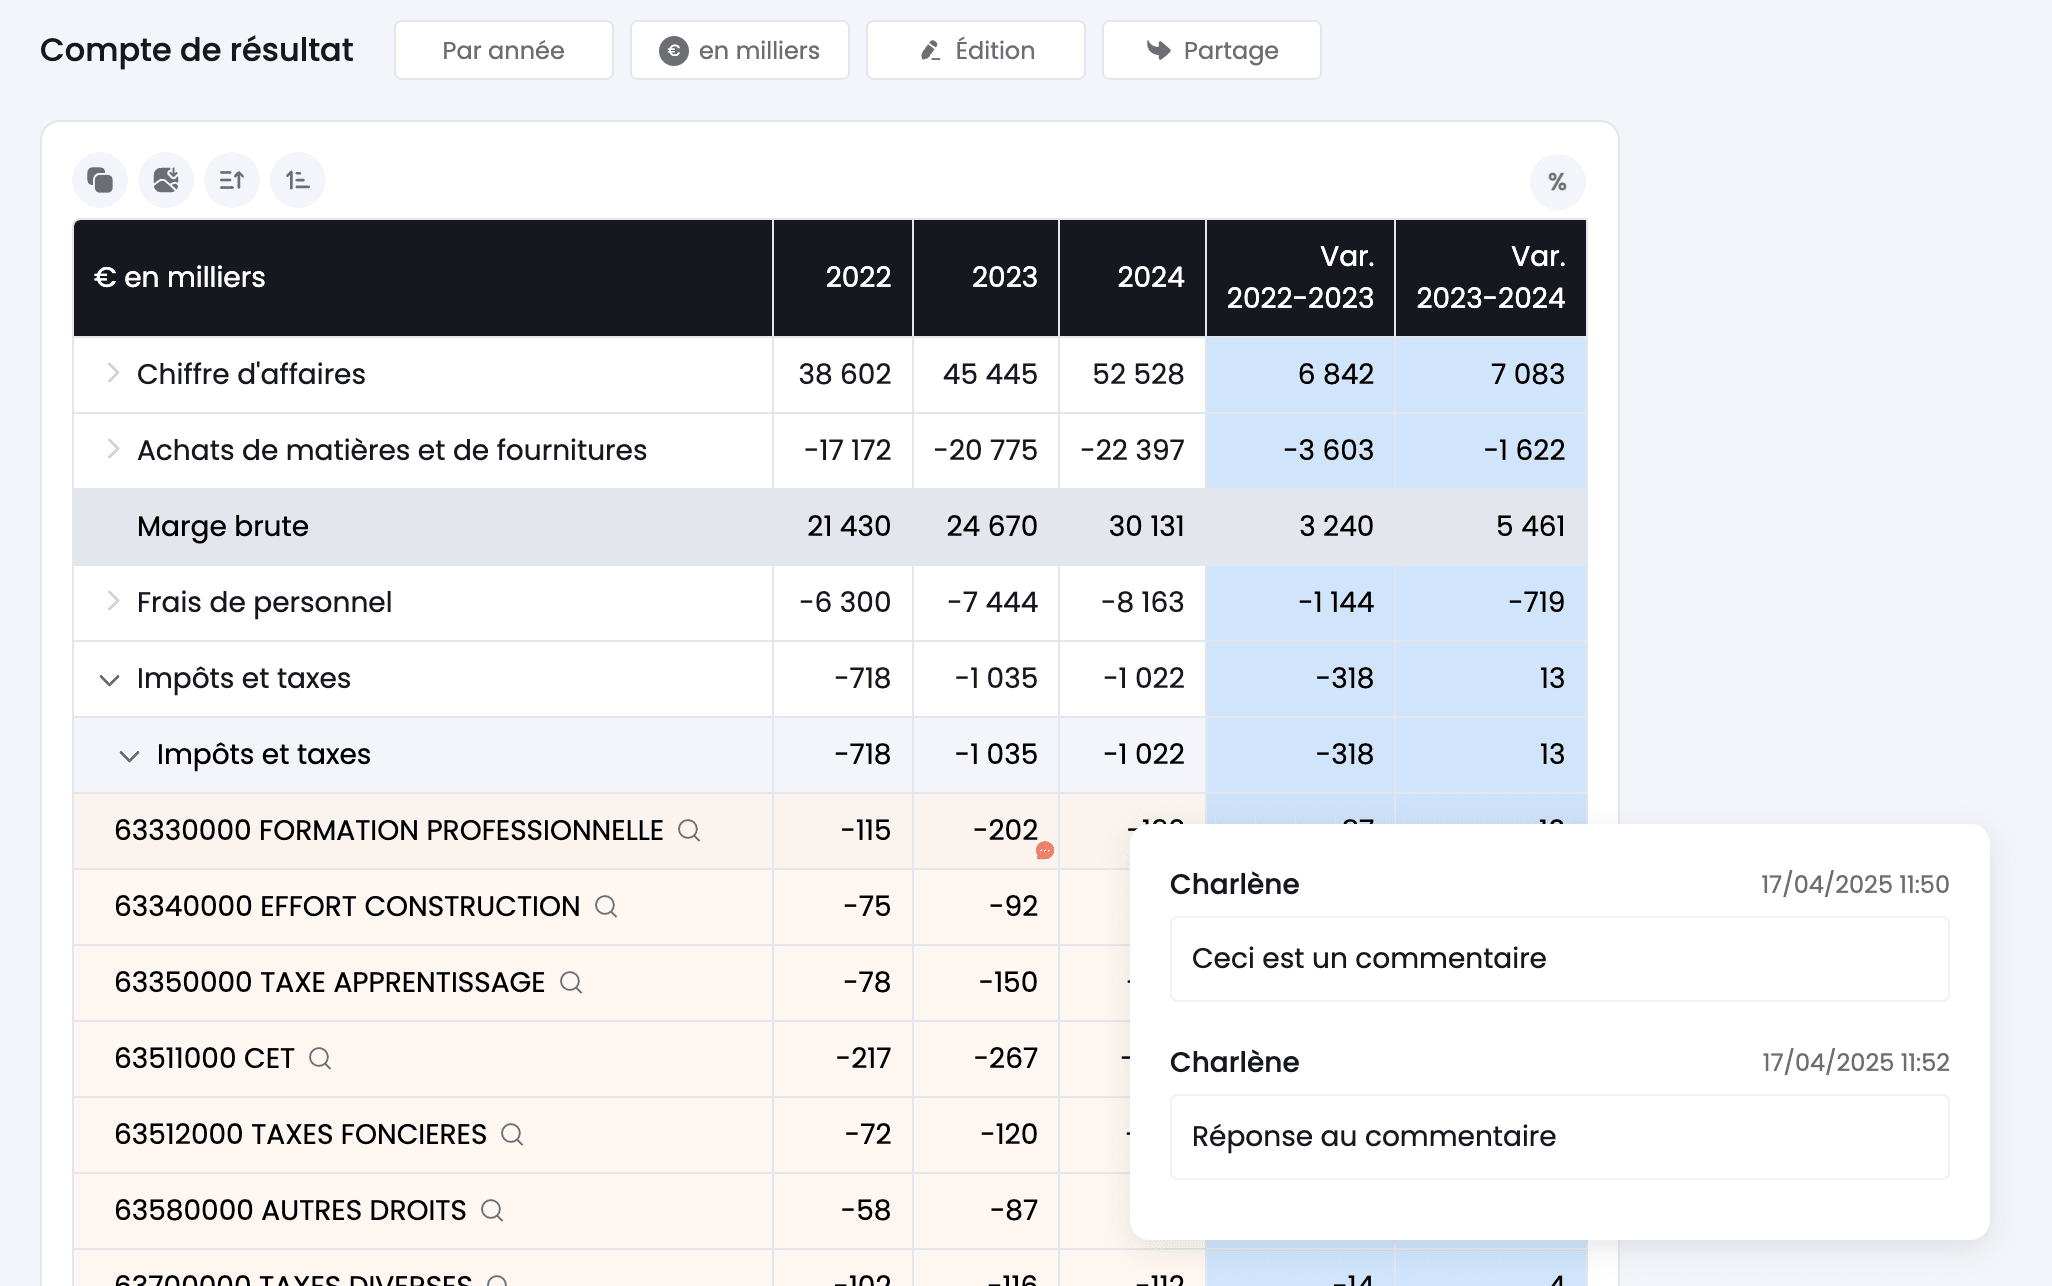The height and width of the screenshot is (1286, 2052).
Task: Click the chart view icon in toolbar
Action: tap(166, 180)
